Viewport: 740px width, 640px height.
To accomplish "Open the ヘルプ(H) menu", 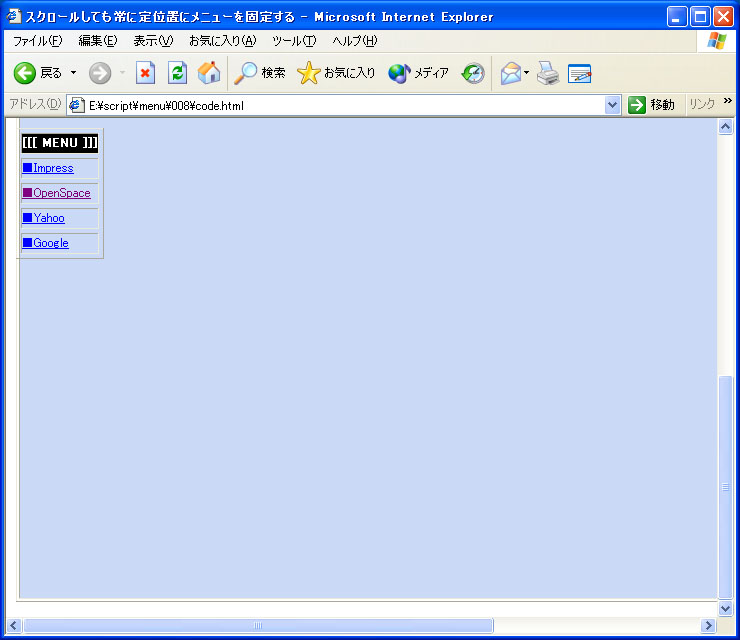I will coord(355,41).
